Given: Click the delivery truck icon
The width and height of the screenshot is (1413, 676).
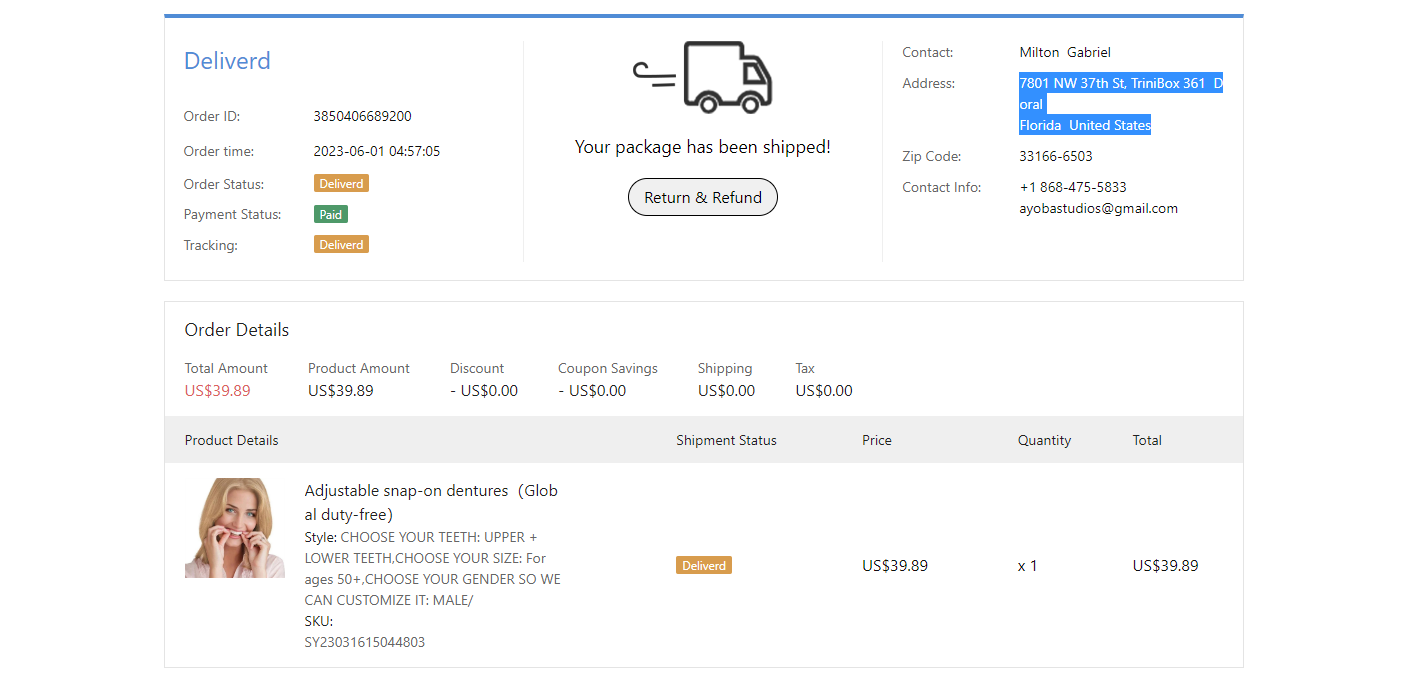Looking at the screenshot, I should (703, 77).
